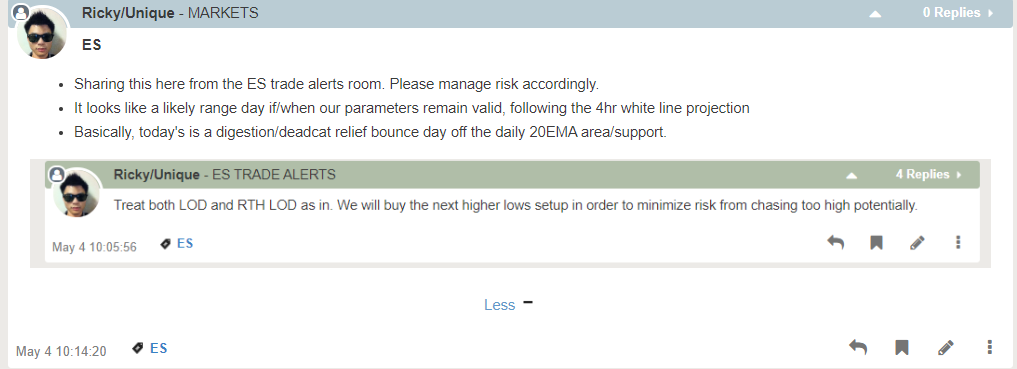Expand the 4 Replies thread
Screen dimensions: 1017x369
coord(928,174)
